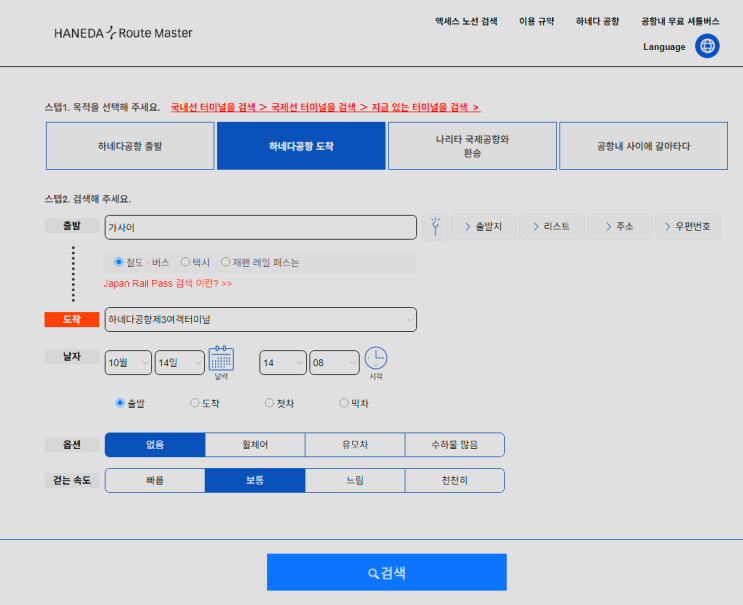The height and width of the screenshot is (605, 743).
Task: Click the Language label text
Action: pyautogui.click(x=664, y=47)
